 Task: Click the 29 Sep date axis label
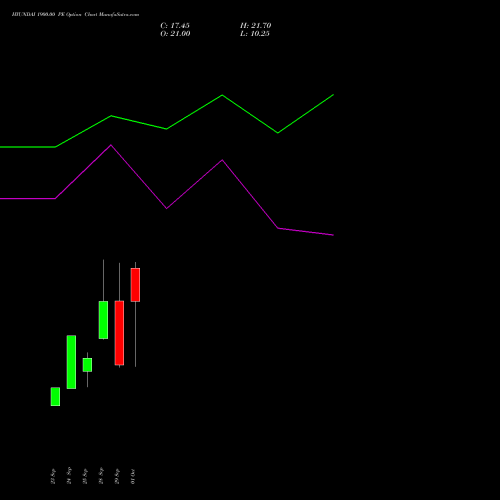pos(117,477)
